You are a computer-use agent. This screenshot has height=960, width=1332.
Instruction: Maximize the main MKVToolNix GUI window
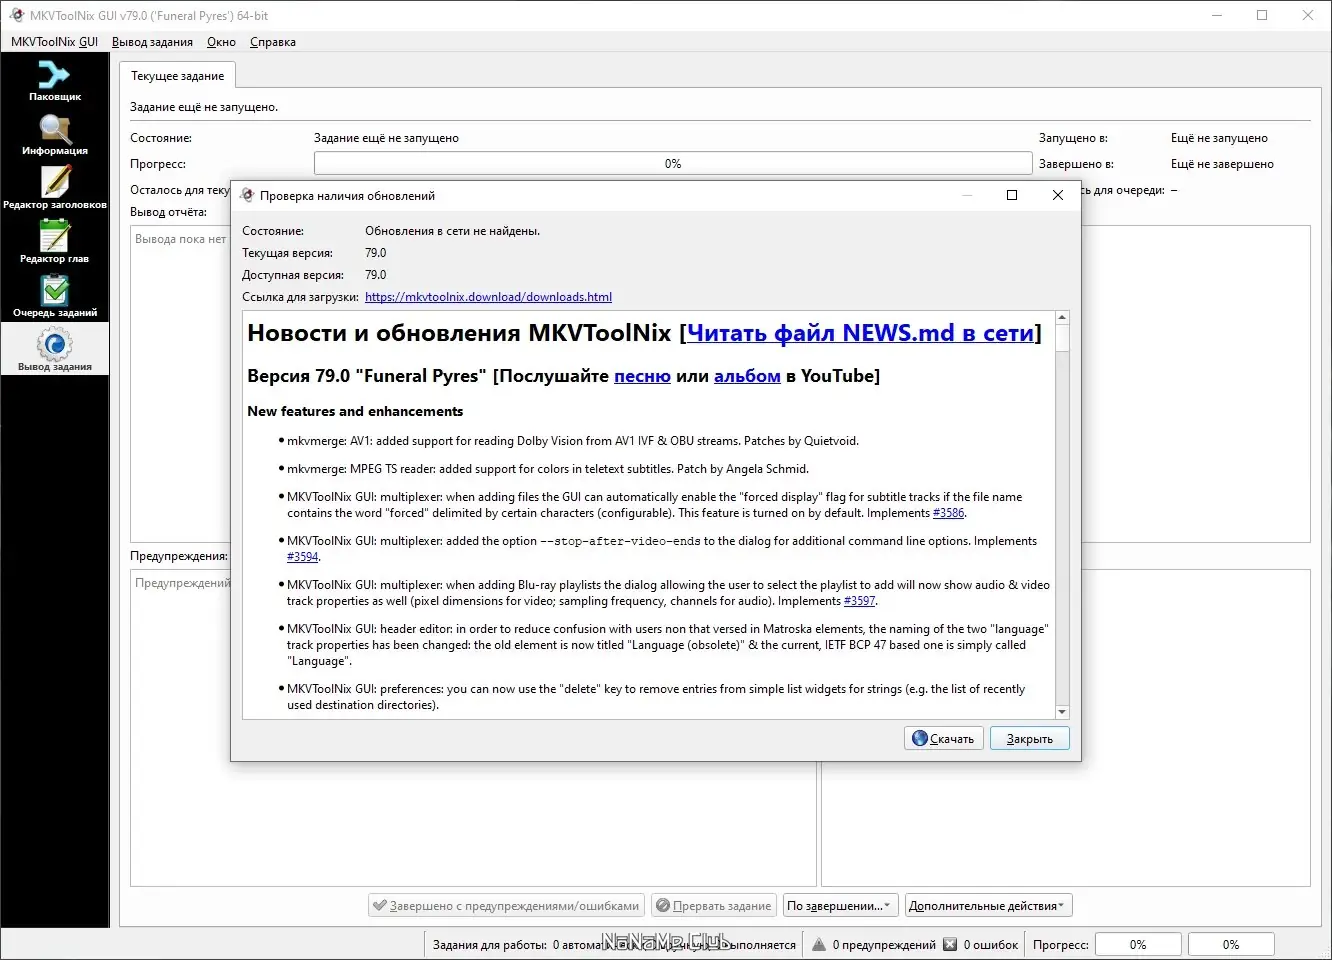pos(1262,15)
